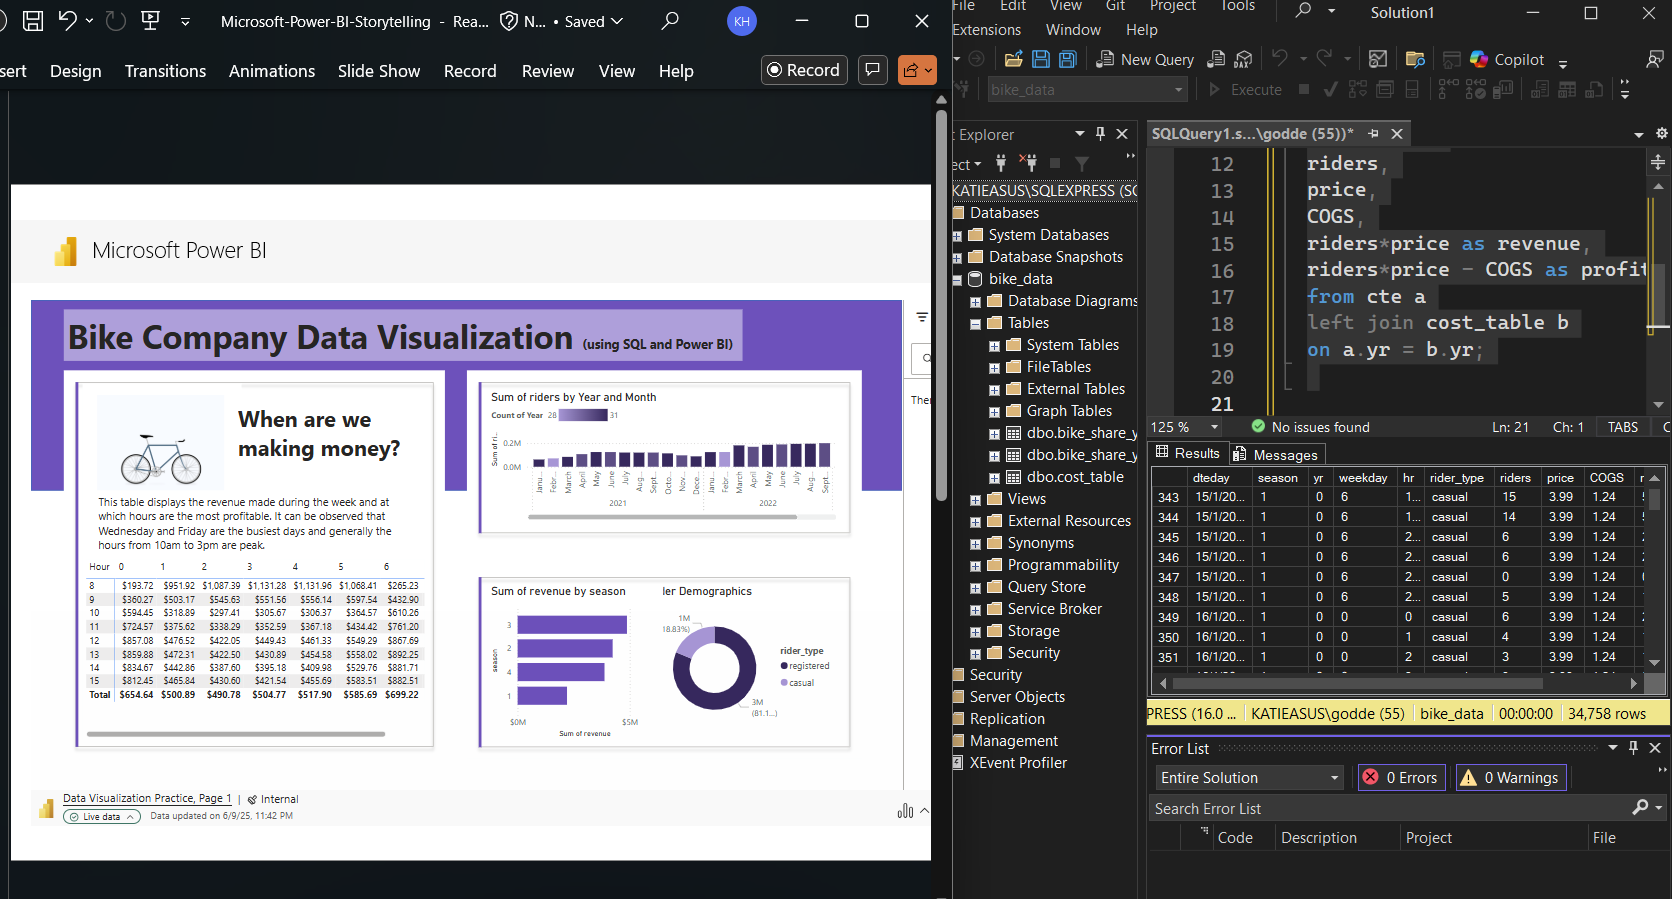Click the Record button in PowerPoint ribbon
The width and height of the screenshot is (1672, 899).
pyautogui.click(x=805, y=70)
